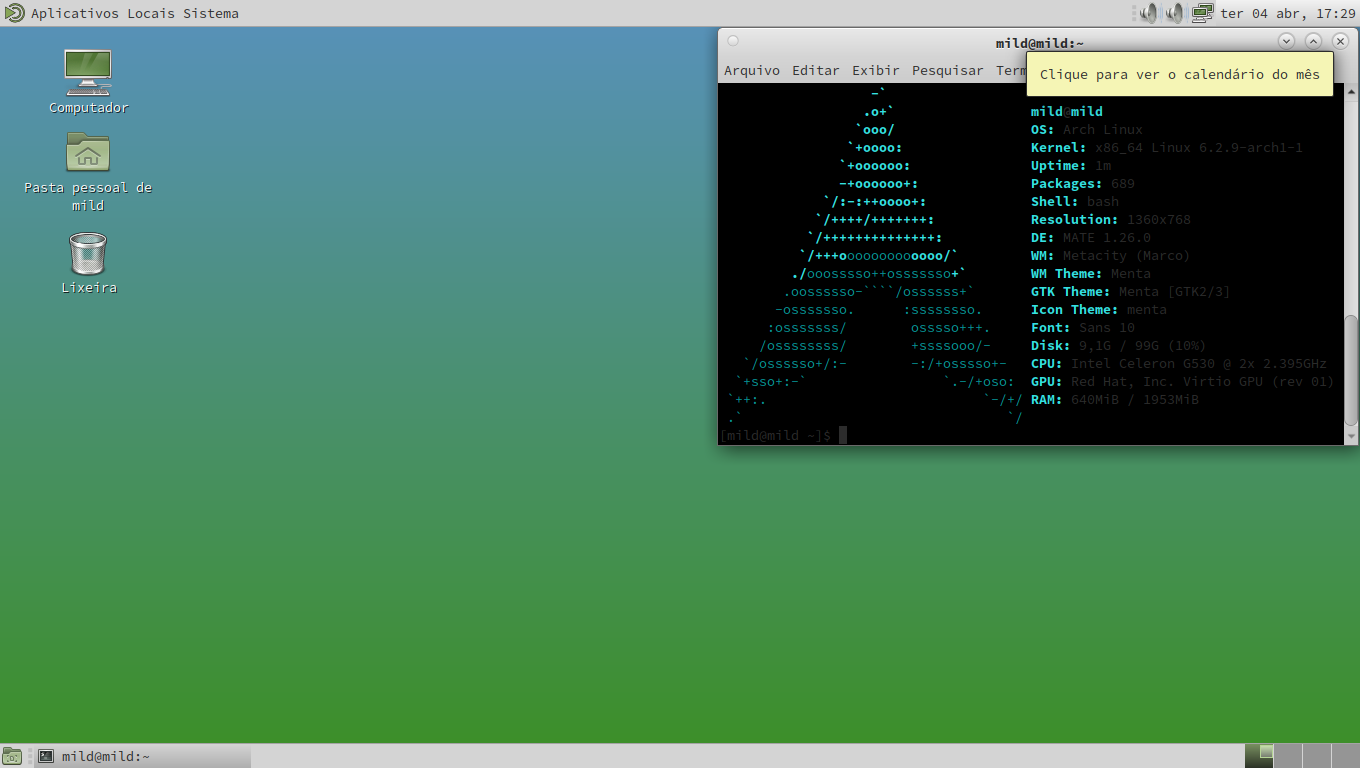Click the 'RAM: 640MiB / 1953MiB' line

point(1115,400)
